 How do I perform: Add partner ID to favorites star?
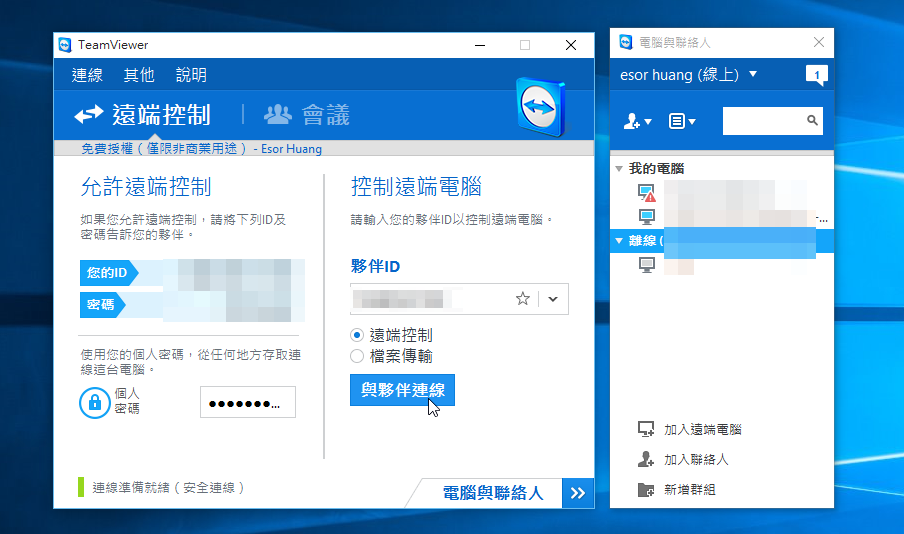(522, 299)
